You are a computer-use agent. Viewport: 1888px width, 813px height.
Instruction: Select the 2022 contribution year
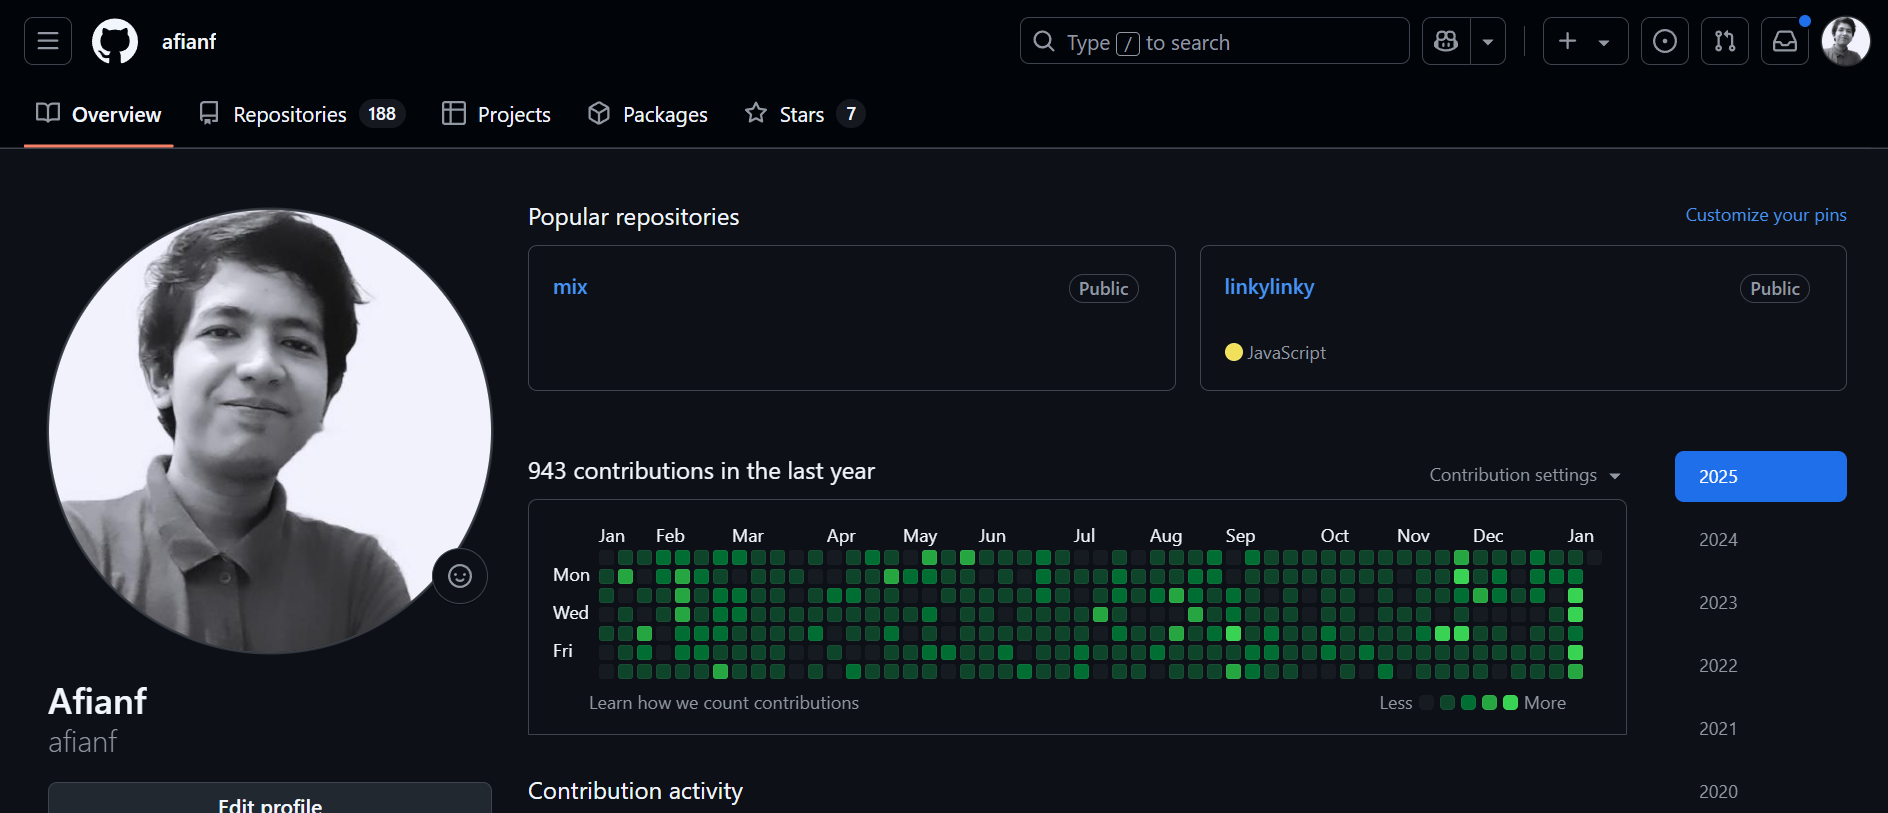[x=1718, y=666]
